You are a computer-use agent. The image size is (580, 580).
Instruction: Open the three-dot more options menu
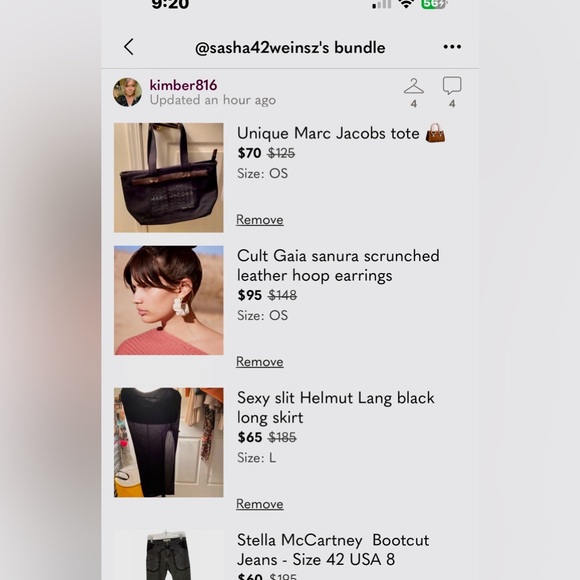452,47
